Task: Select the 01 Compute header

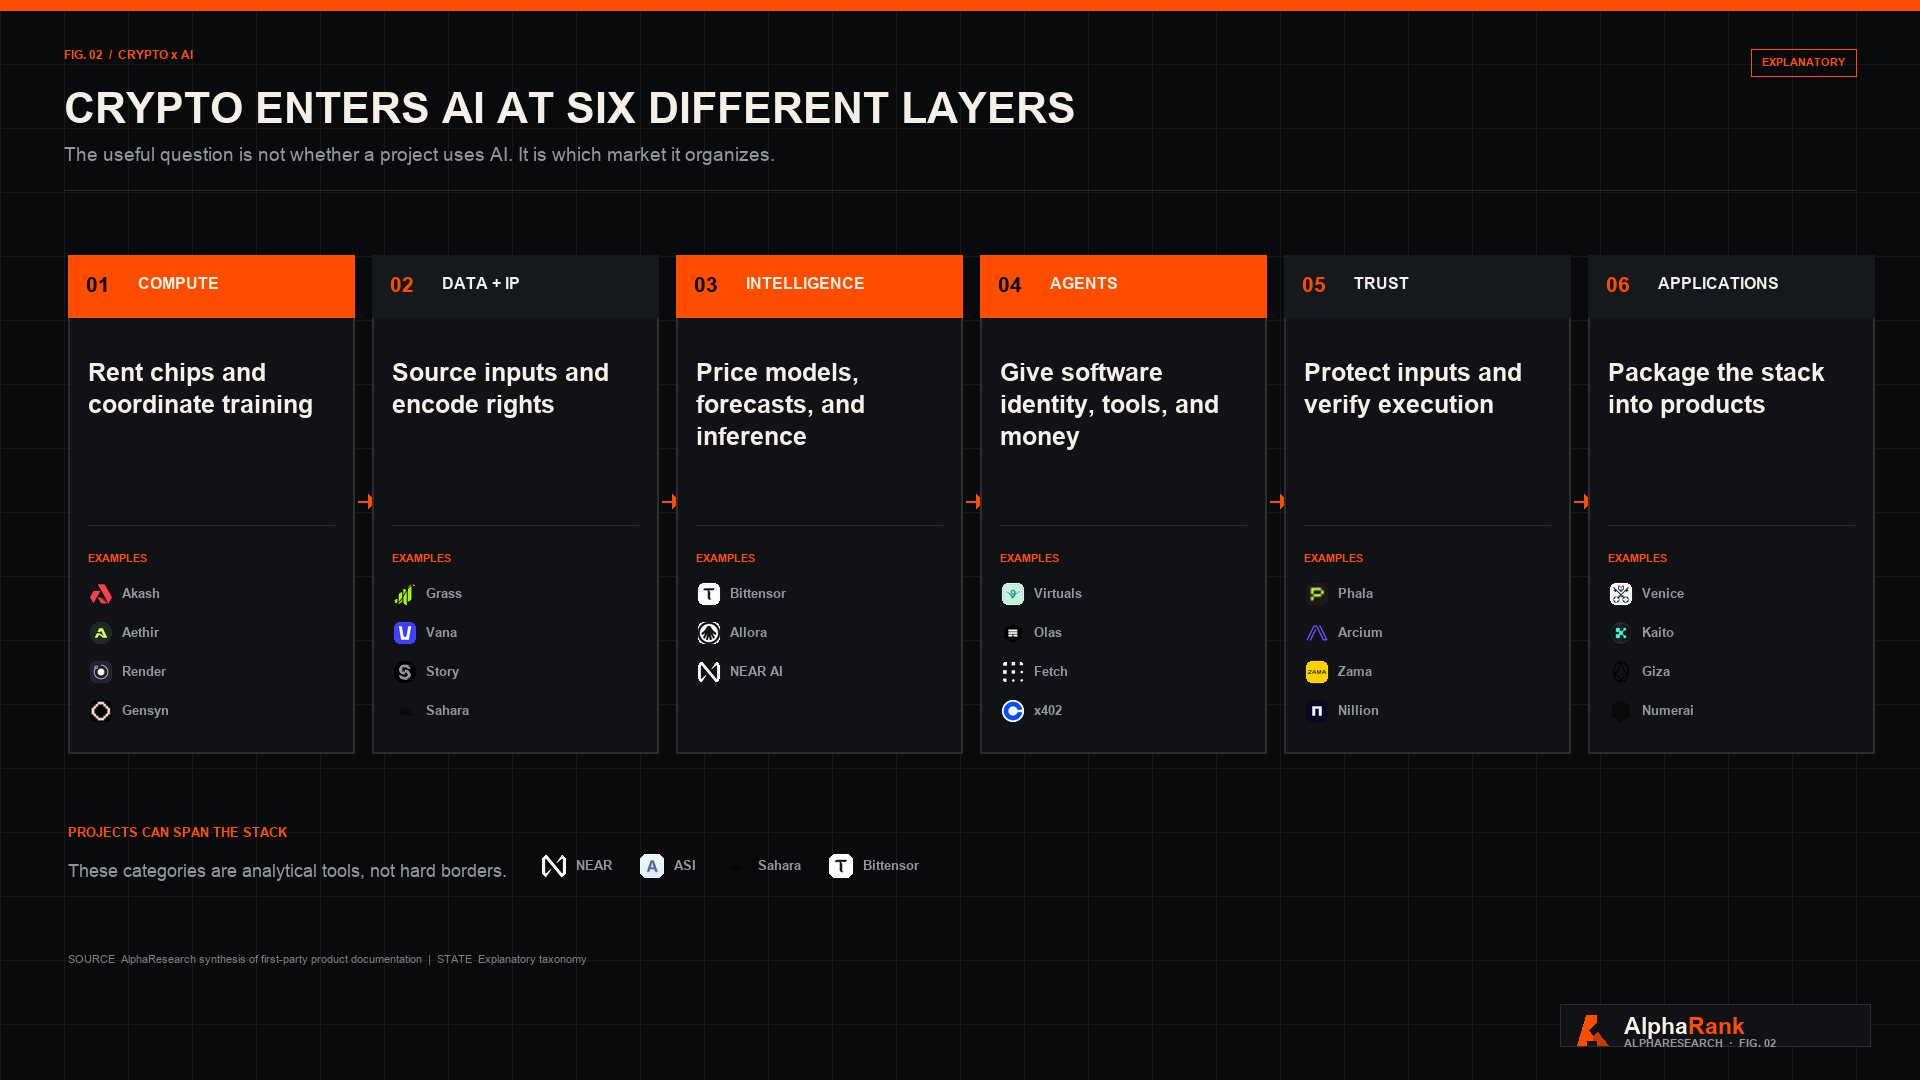Action: (211, 286)
